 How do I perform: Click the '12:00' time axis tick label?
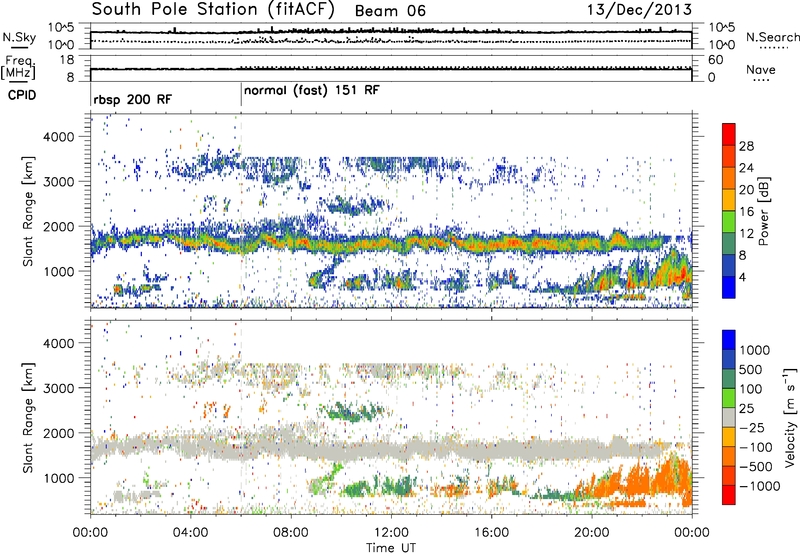(x=391, y=533)
